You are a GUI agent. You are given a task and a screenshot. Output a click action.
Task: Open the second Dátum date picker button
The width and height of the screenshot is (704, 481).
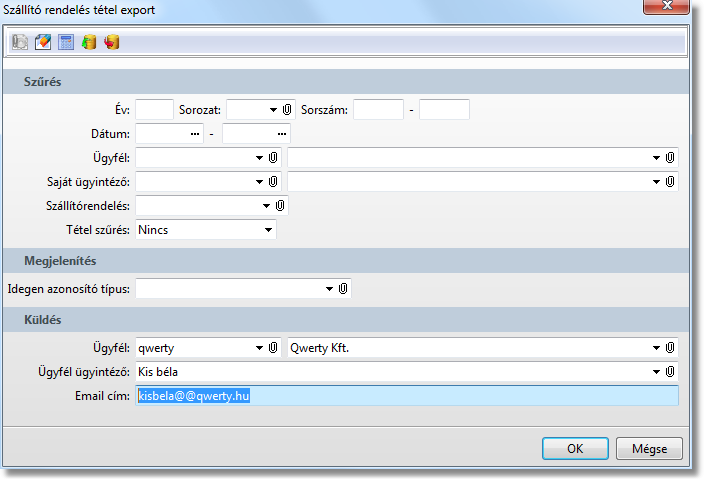(282, 134)
